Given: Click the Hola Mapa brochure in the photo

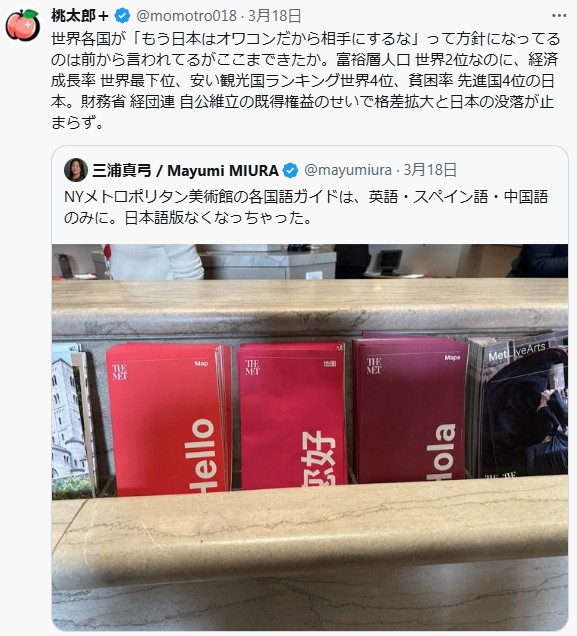Looking at the screenshot, I should click(410, 410).
